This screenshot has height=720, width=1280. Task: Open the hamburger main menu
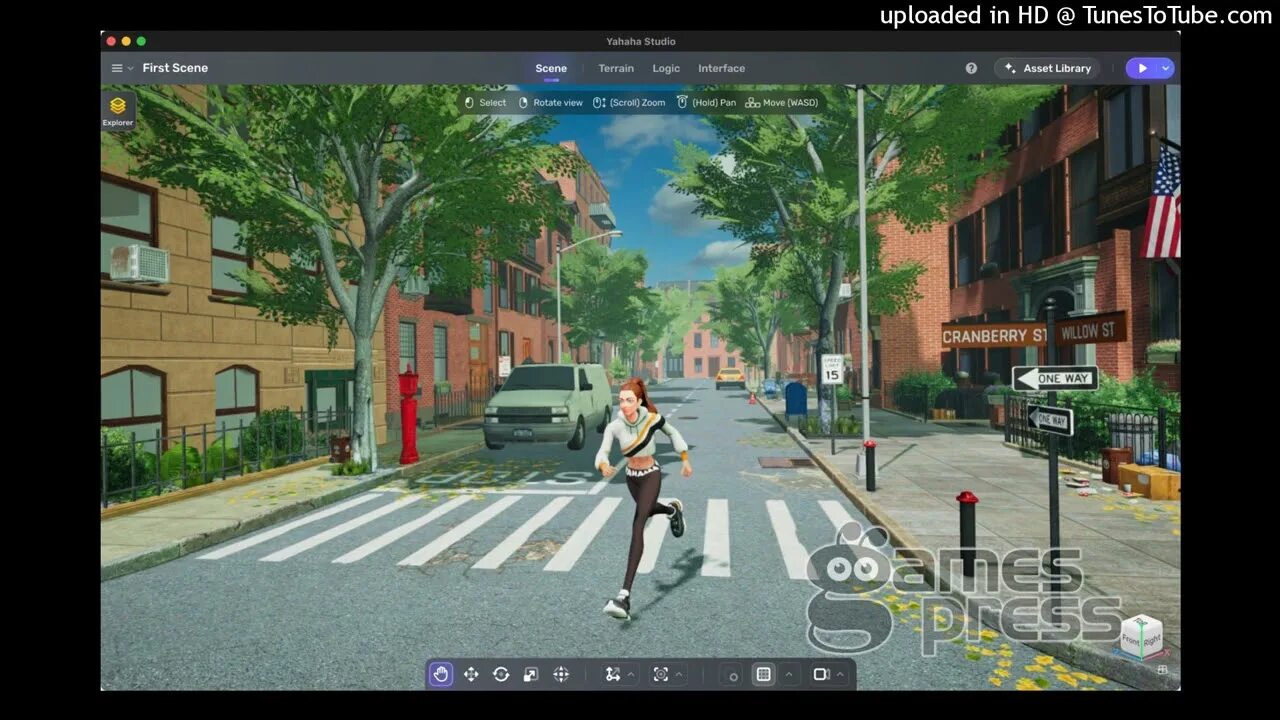[x=117, y=68]
